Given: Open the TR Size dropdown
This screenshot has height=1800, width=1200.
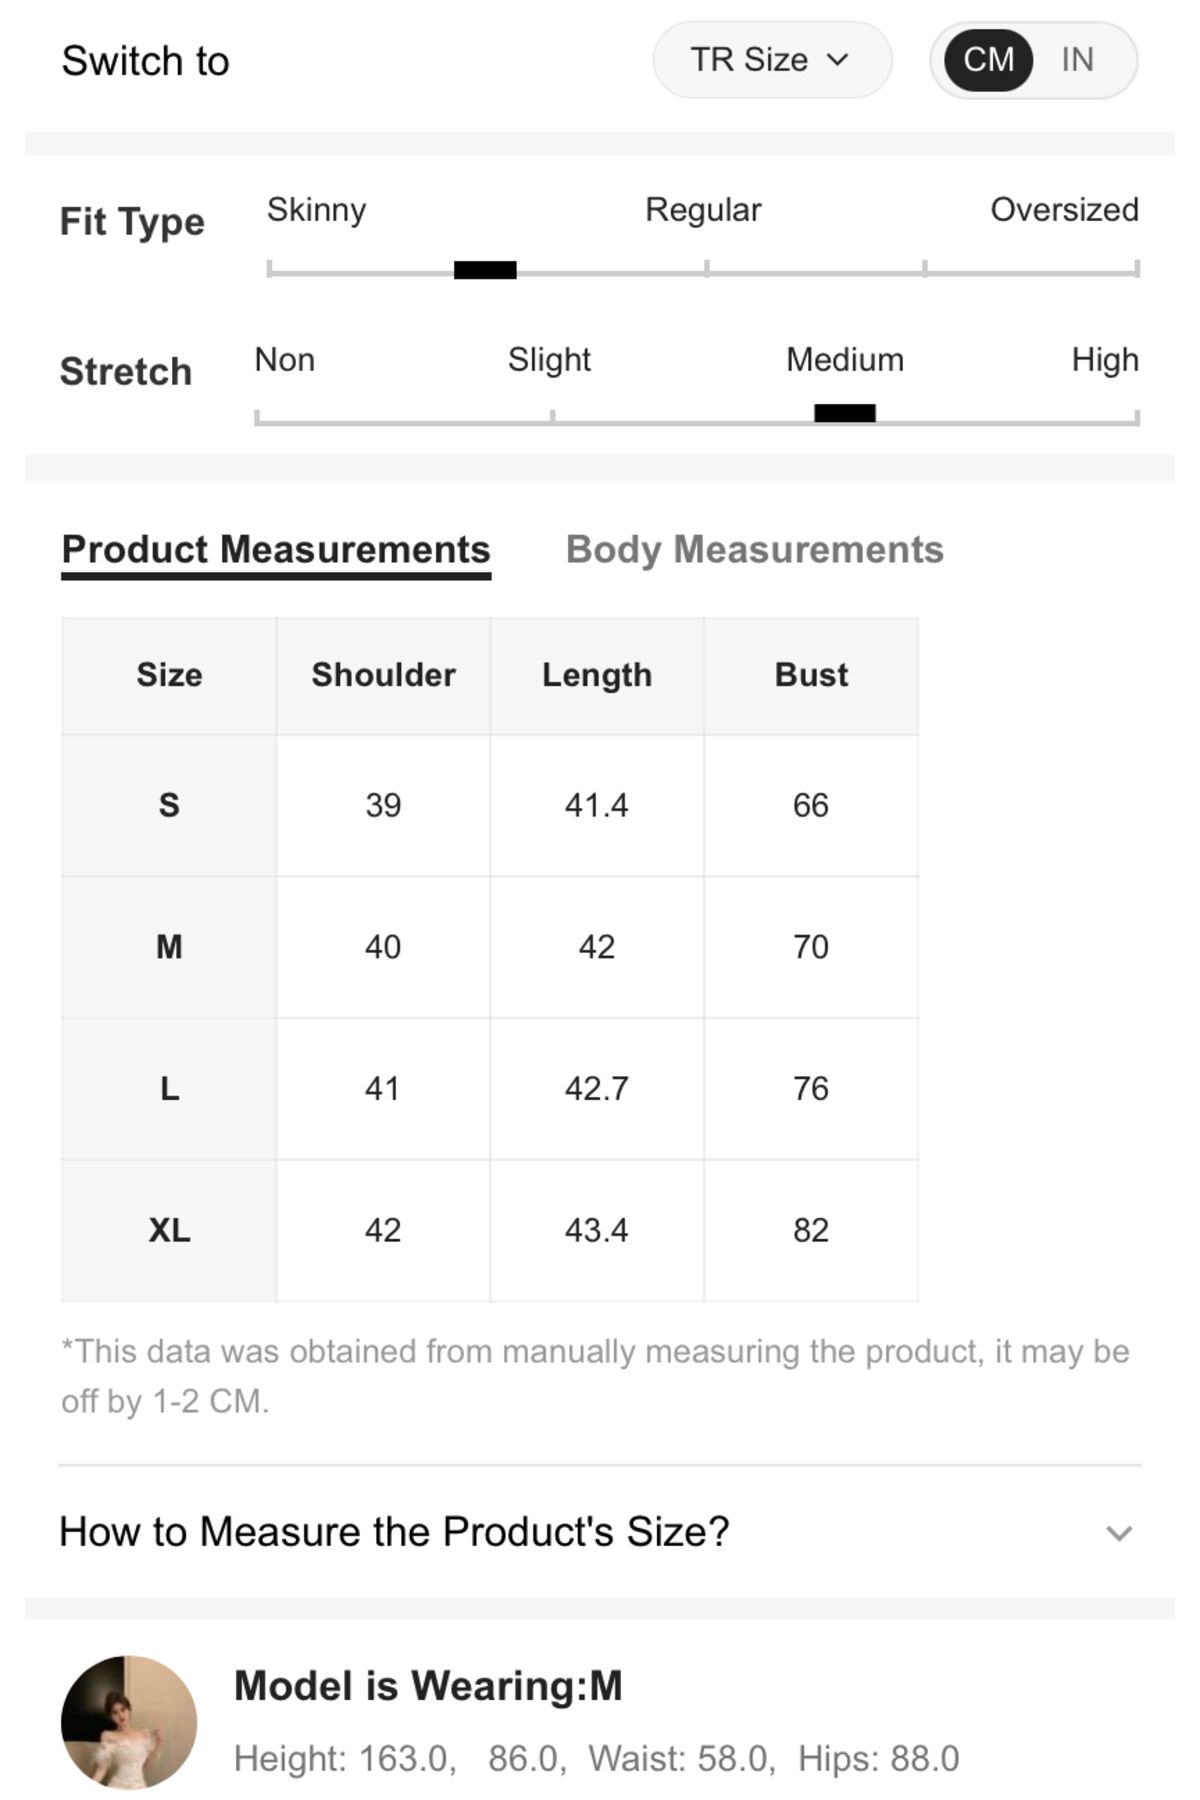Looking at the screenshot, I should tap(772, 60).
